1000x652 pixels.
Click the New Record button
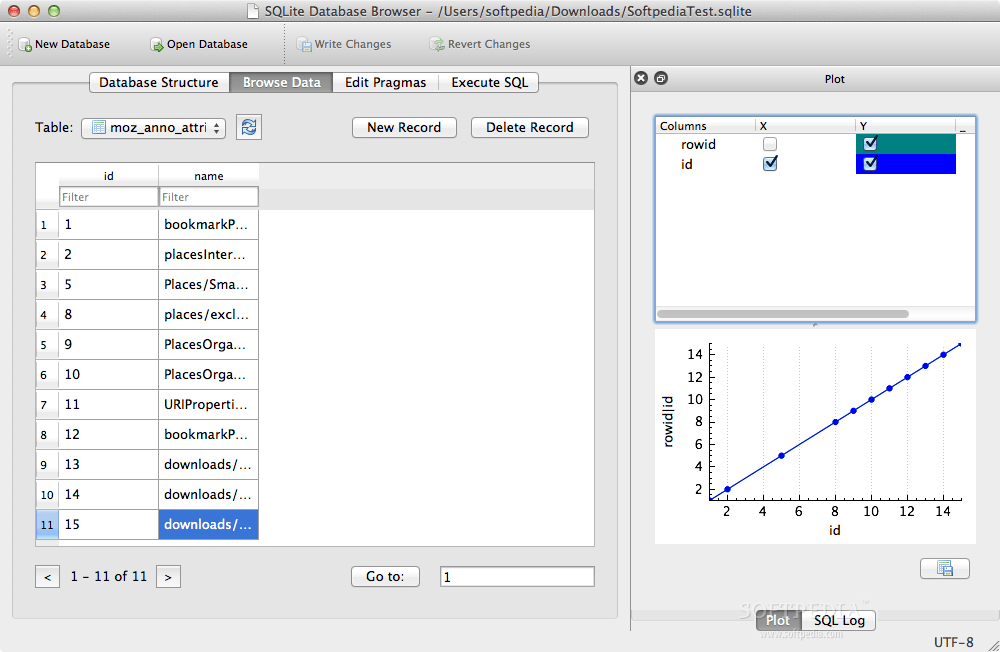(x=404, y=127)
